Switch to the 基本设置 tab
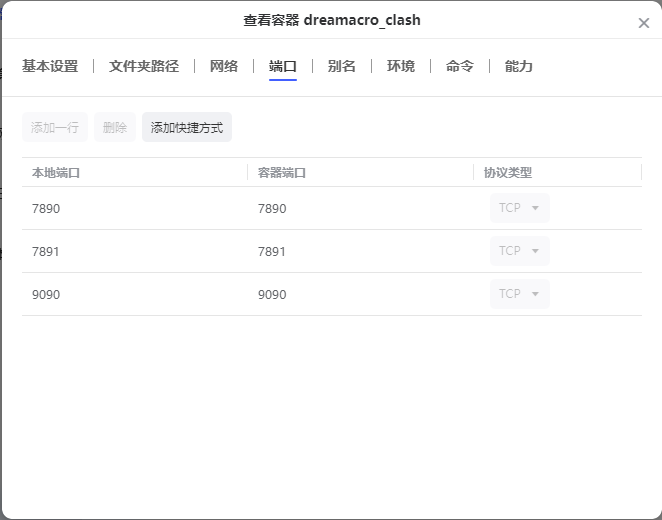This screenshot has height=520, width=662. 50,67
